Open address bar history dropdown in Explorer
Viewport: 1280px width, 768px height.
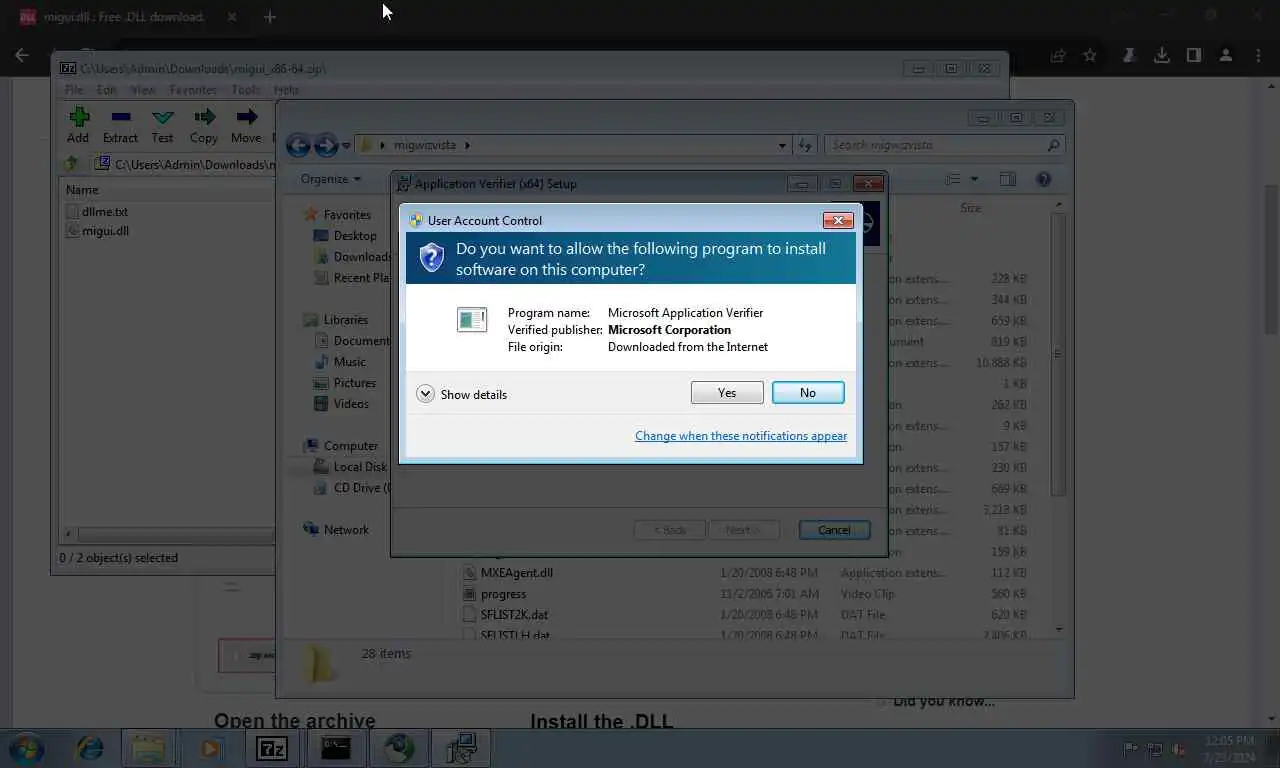tap(782, 145)
